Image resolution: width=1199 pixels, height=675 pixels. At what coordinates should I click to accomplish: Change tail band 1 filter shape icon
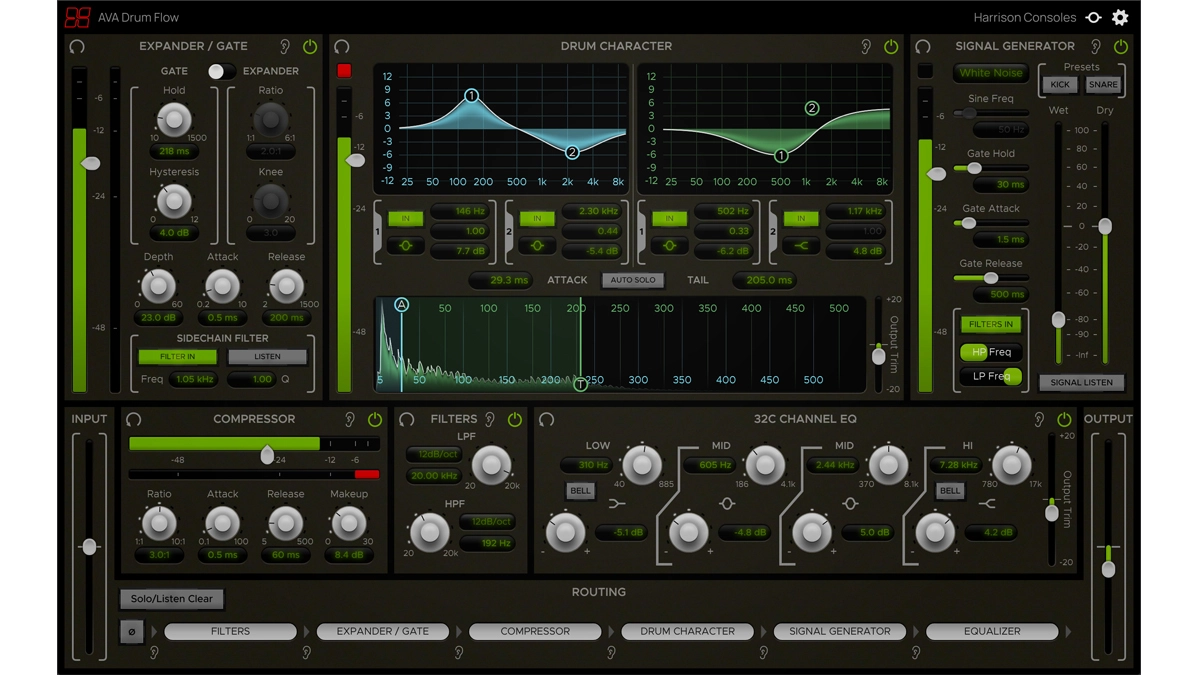670,246
